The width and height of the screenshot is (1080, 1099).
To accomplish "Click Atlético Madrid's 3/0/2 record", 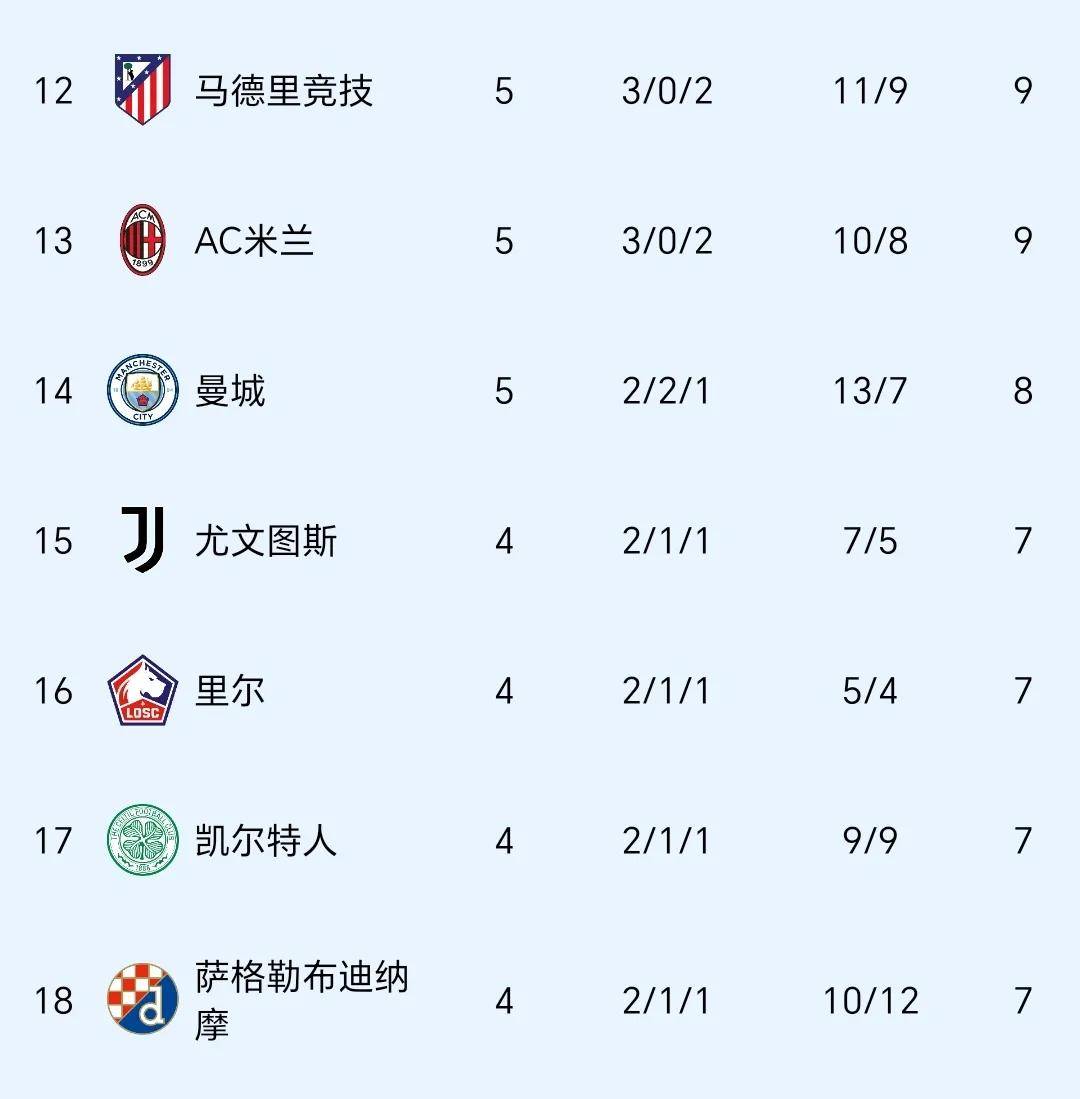I will click(667, 91).
